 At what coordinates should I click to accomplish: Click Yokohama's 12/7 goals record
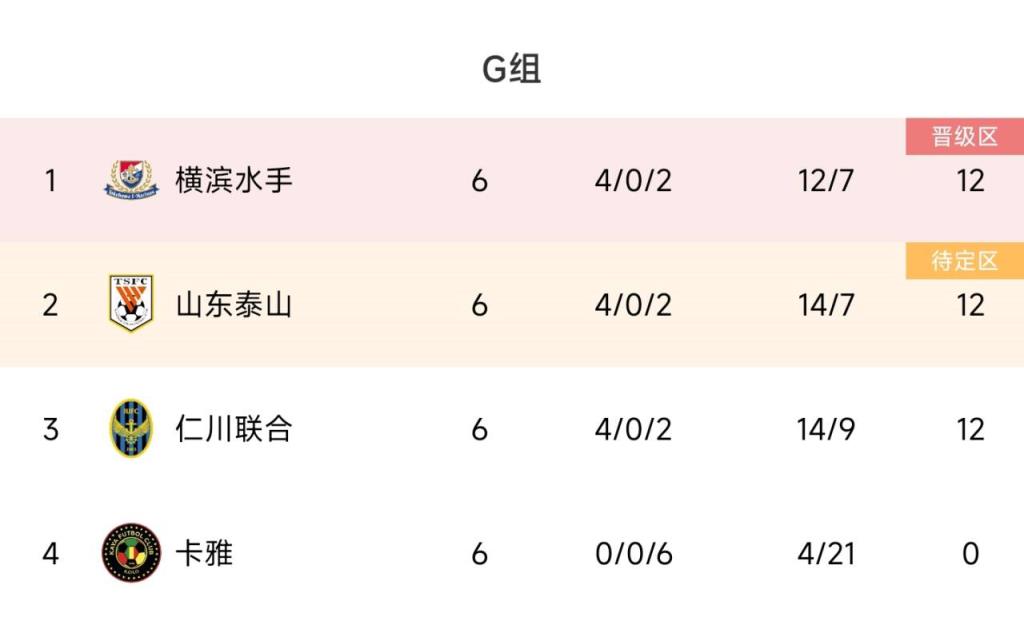(826, 181)
